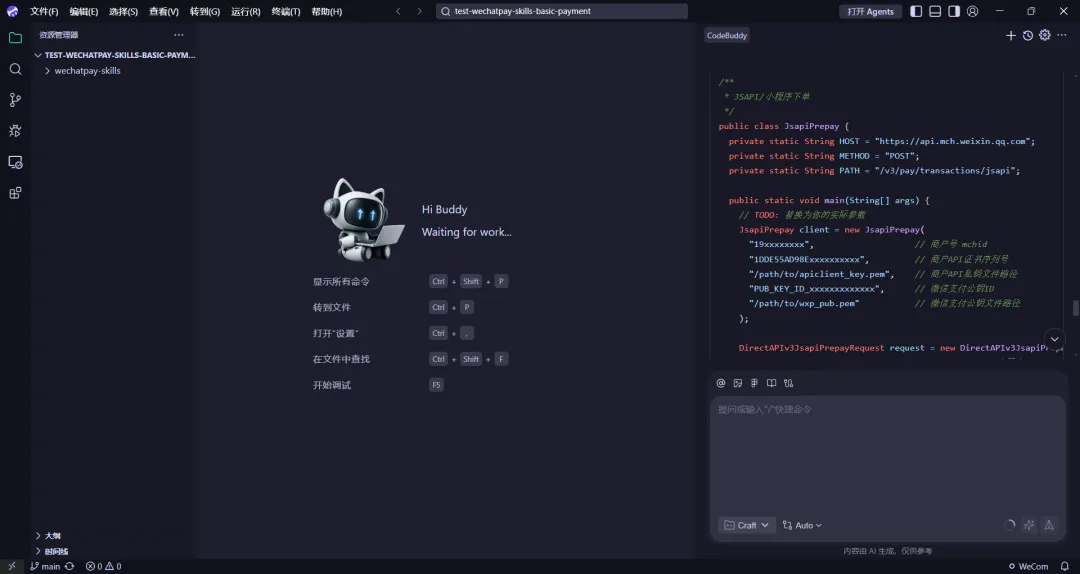The width and height of the screenshot is (1080, 574).
Task: Go back with the navigation arrow
Action: 398,11
